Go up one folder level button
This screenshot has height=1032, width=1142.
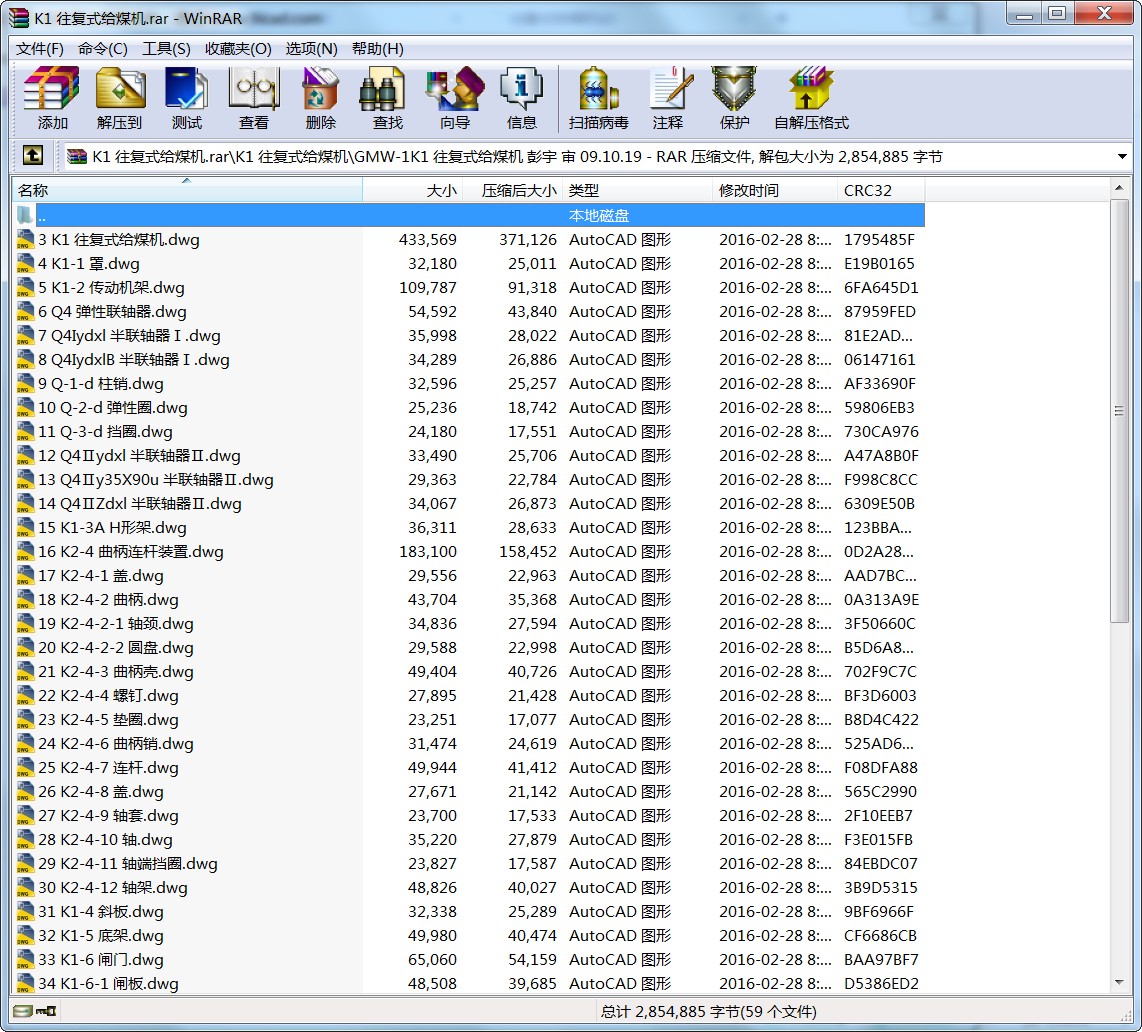tap(33, 156)
